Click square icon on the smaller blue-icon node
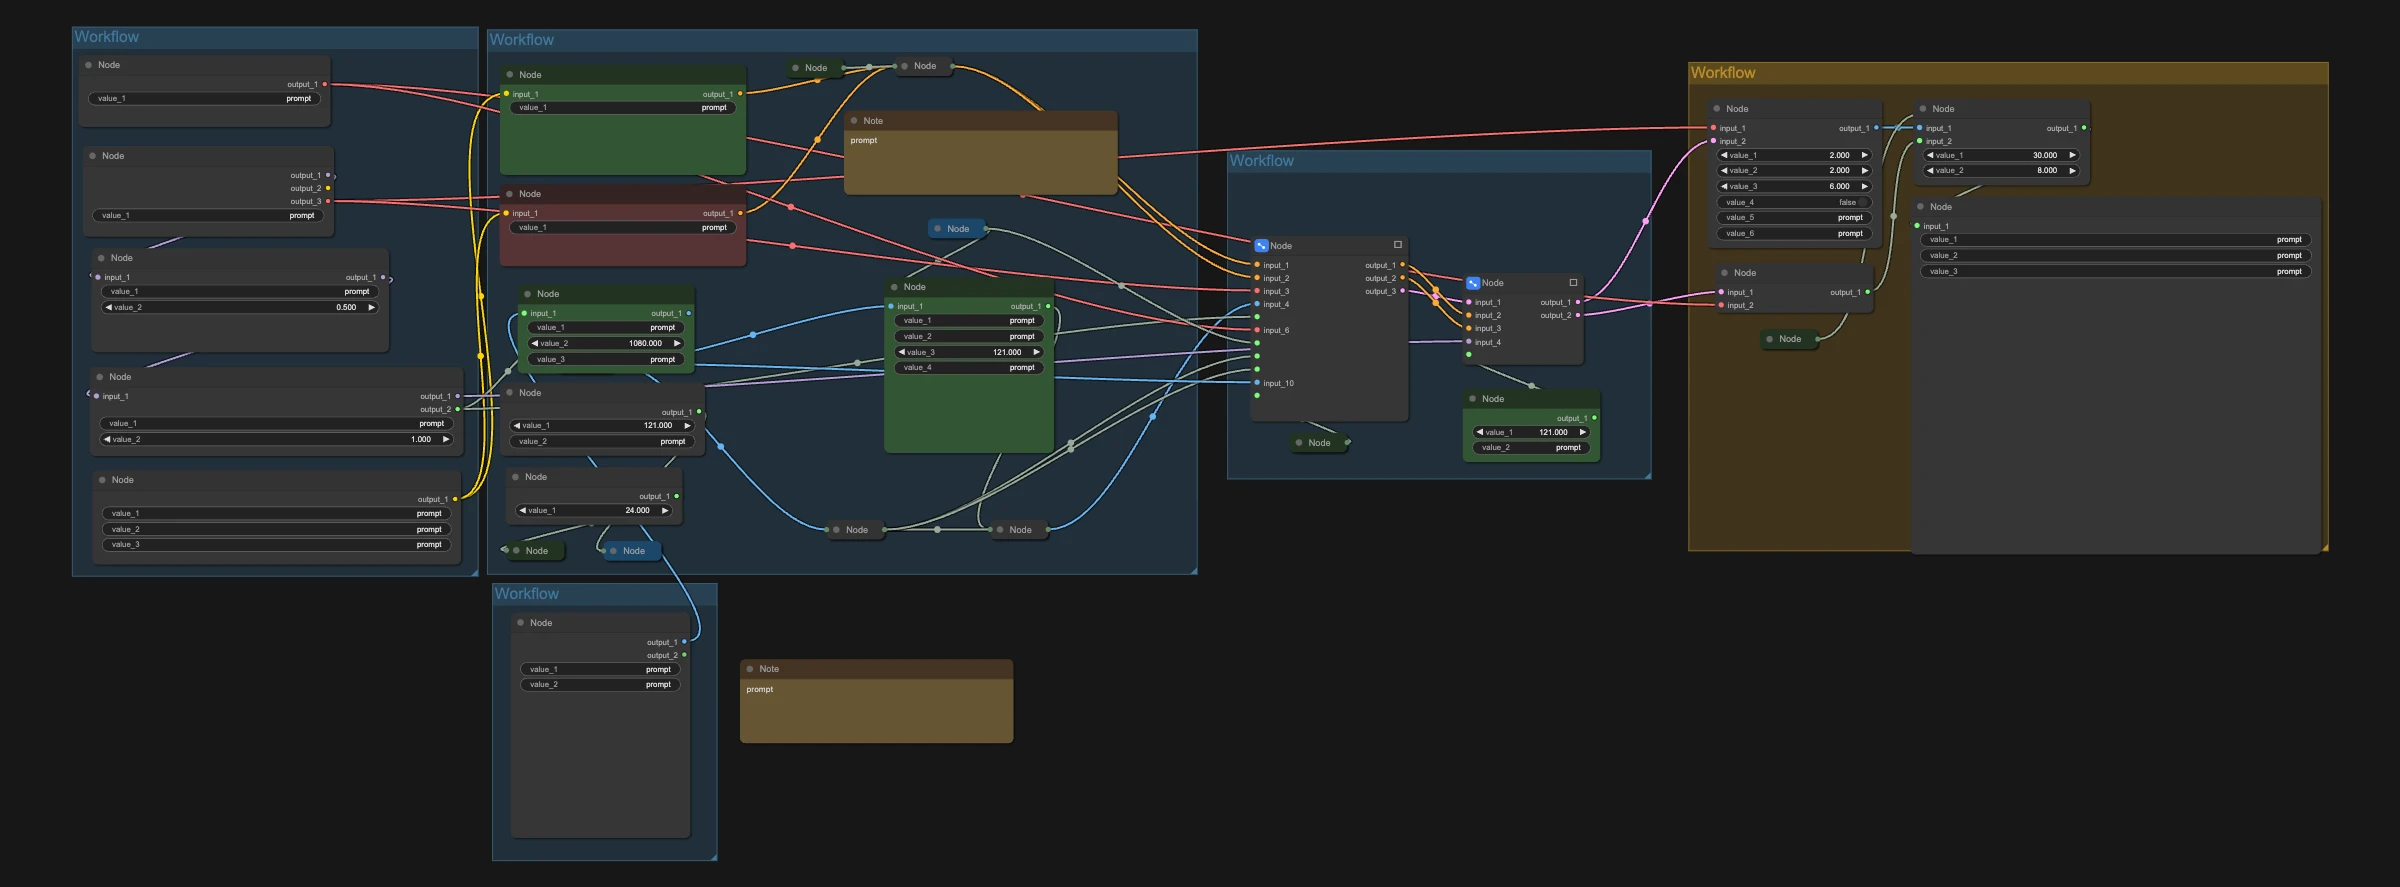This screenshot has width=2400, height=887. (x=1573, y=283)
